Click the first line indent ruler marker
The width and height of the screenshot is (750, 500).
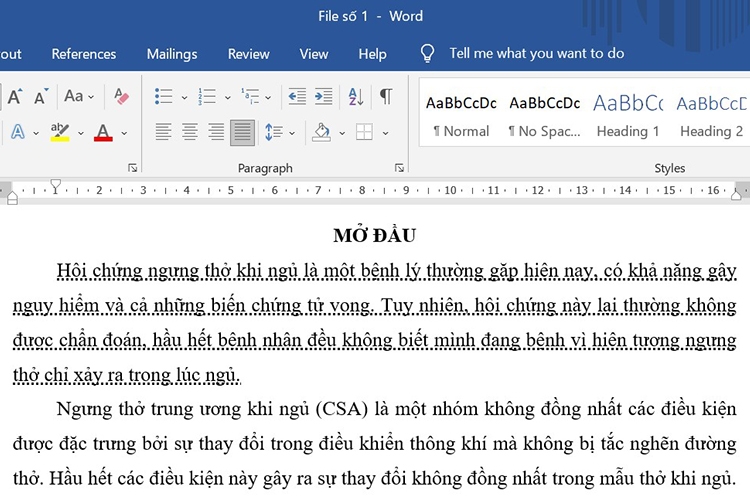[55, 186]
